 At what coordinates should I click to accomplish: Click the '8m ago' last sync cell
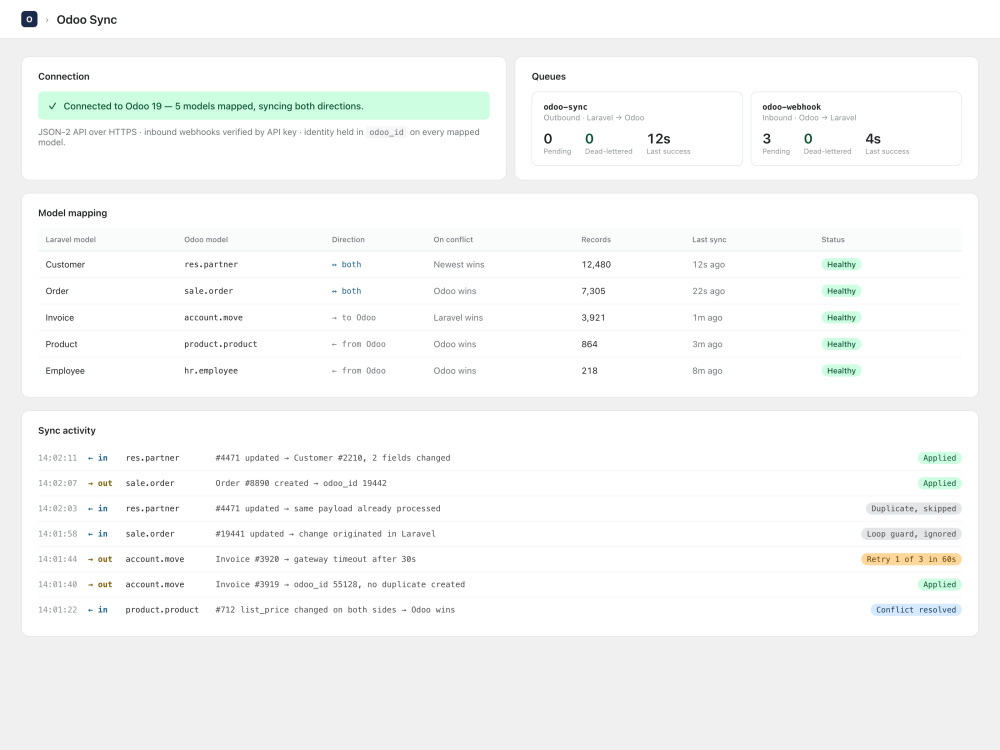707,371
